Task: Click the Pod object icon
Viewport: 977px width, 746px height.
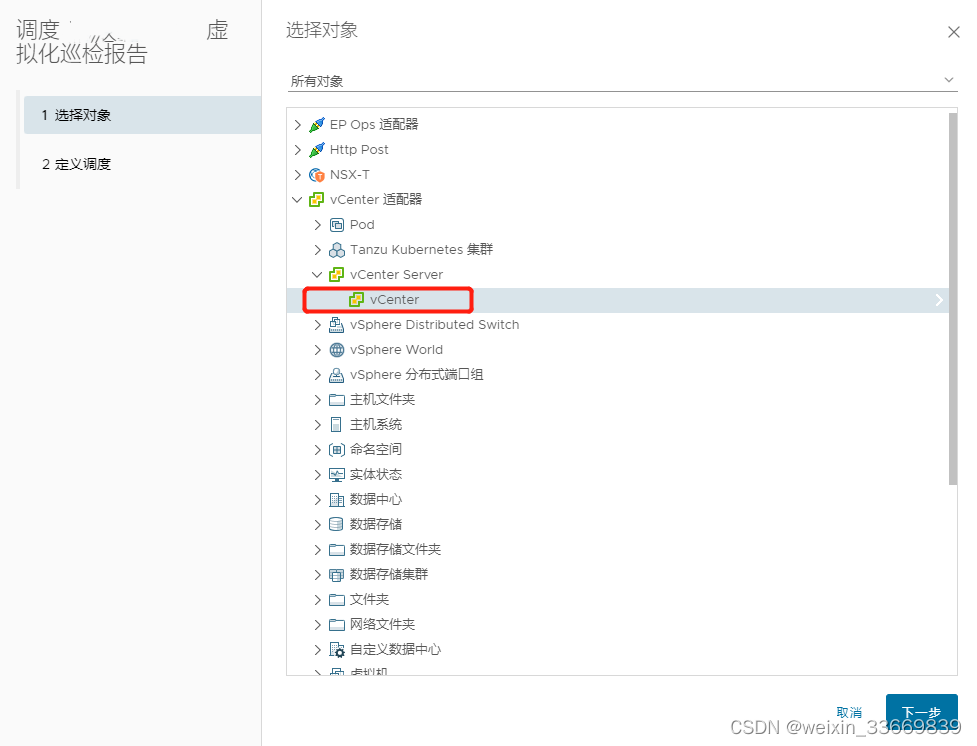Action: click(336, 224)
